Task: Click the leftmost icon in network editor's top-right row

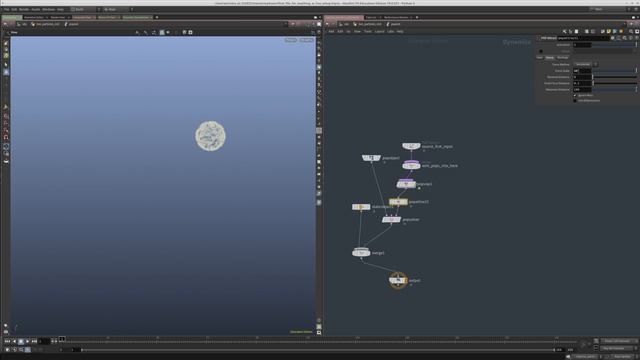Action: pyautogui.click(x=564, y=31)
